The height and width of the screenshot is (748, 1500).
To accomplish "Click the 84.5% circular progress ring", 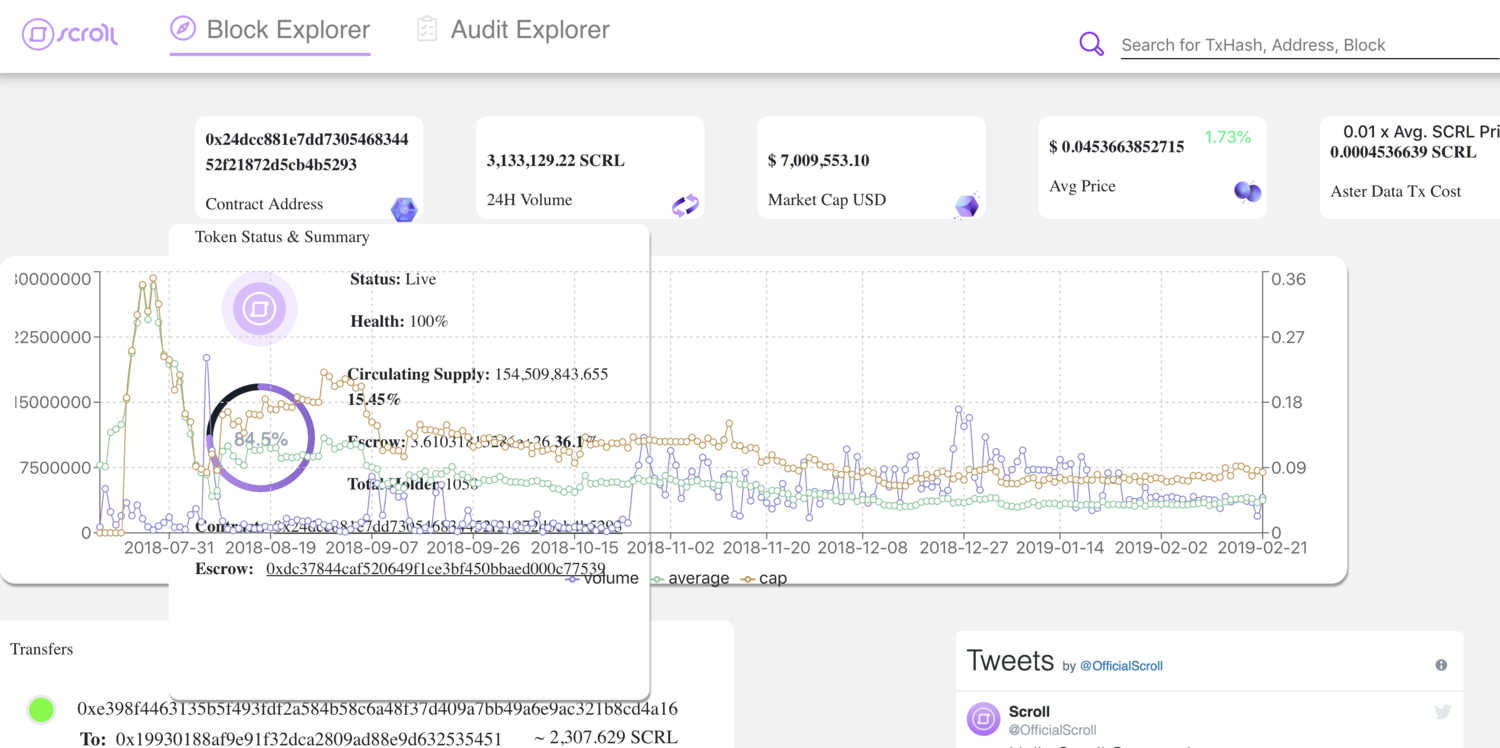I will pos(260,438).
